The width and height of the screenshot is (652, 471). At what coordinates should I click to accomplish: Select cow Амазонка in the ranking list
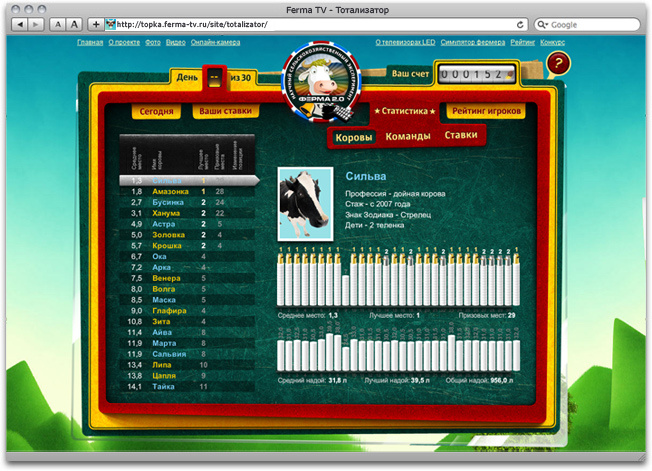pos(169,190)
